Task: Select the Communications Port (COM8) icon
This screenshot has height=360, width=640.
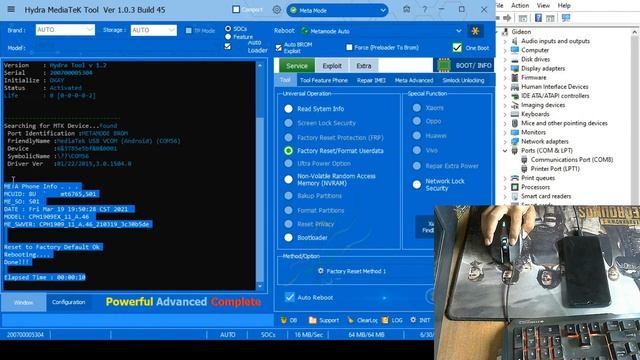Action: pyautogui.click(x=524, y=160)
